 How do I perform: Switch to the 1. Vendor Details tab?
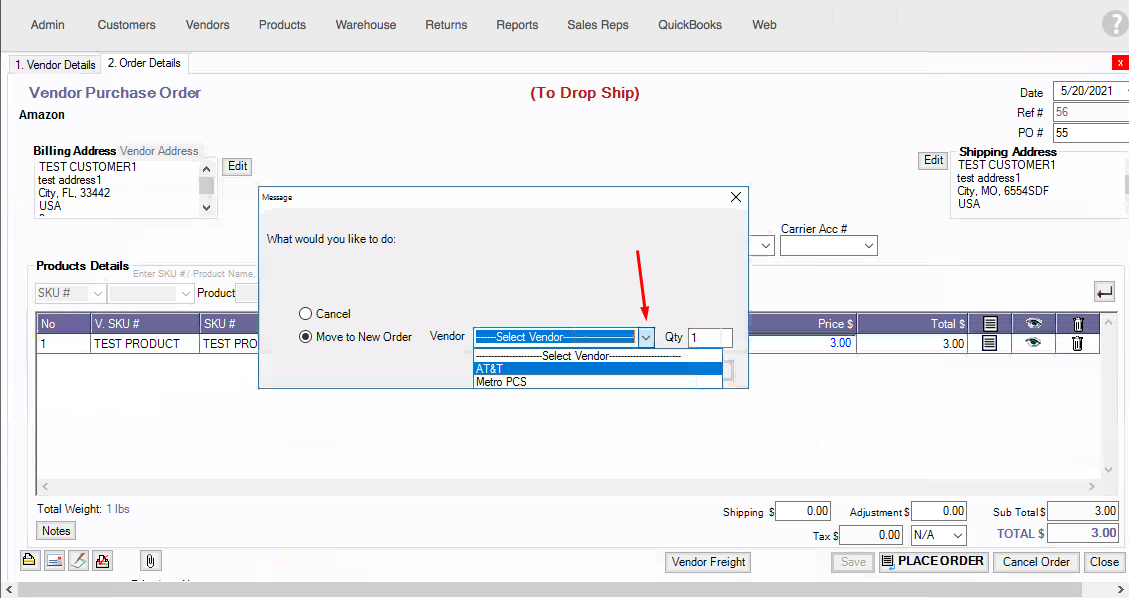[55, 65]
